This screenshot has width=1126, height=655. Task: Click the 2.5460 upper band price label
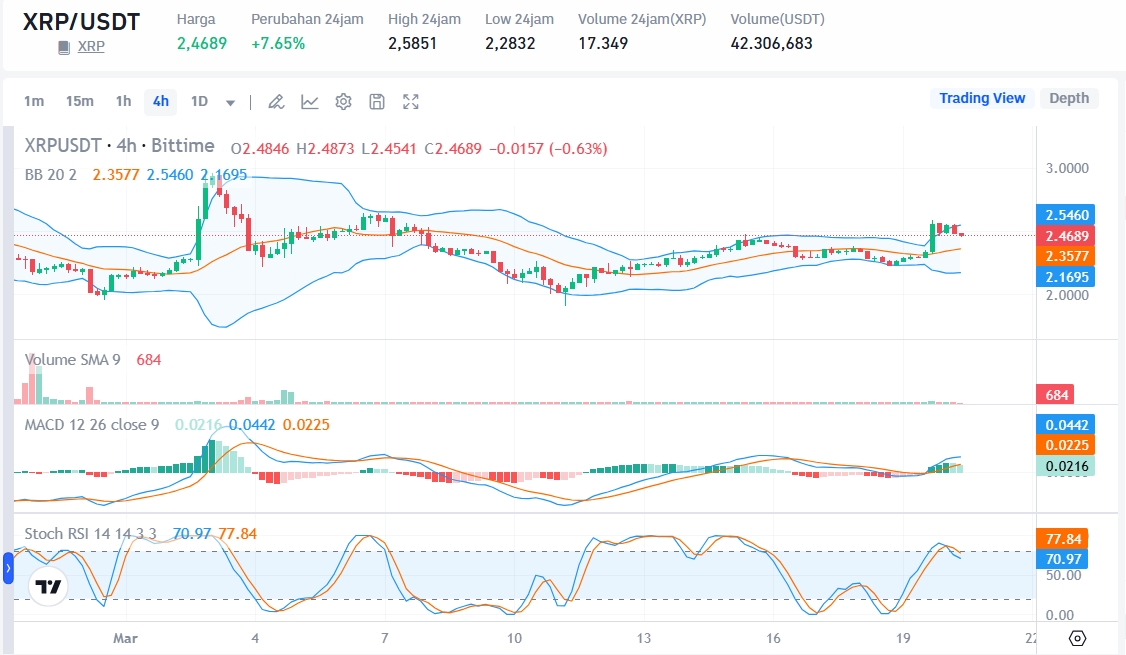click(1066, 215)
